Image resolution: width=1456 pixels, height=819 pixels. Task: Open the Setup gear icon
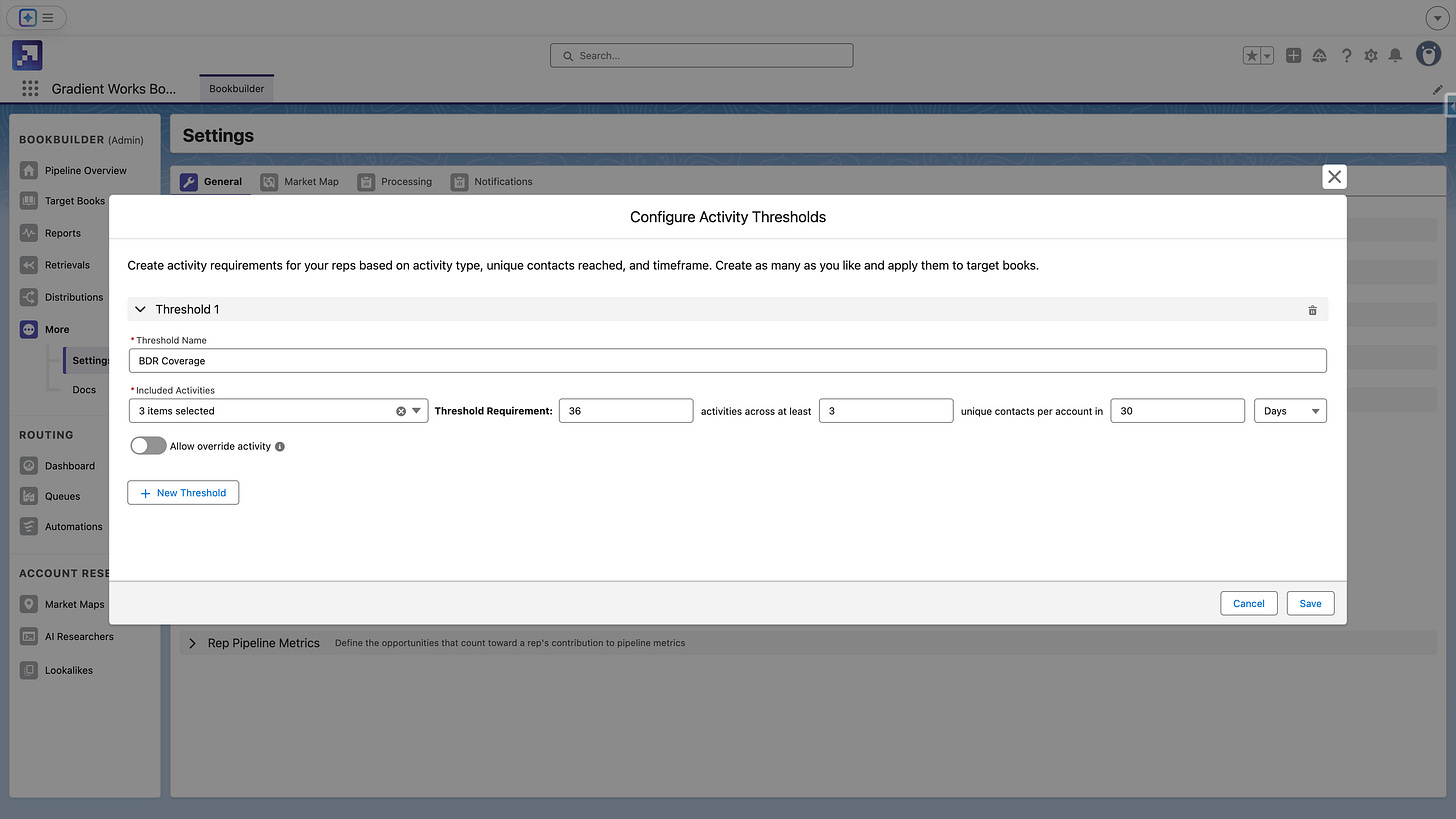click(x=1371, y=56)
